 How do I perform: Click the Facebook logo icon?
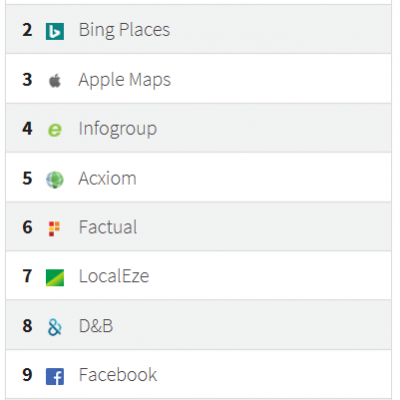[x=55, y=376]
